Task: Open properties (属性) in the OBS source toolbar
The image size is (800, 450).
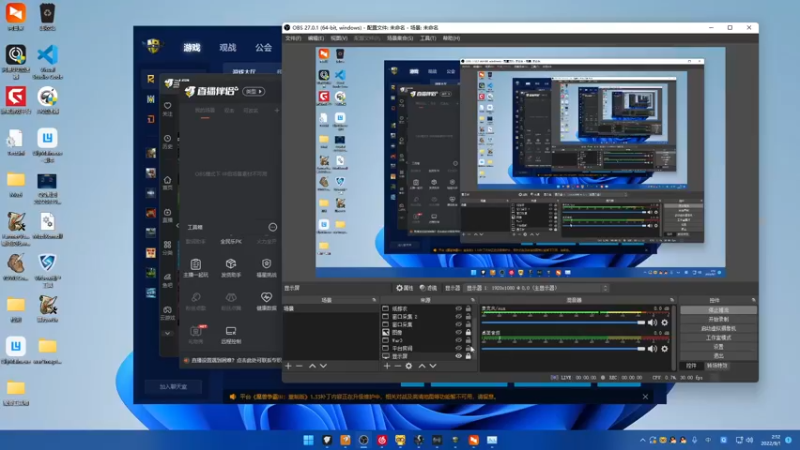Action: click(x=404, y=288)
